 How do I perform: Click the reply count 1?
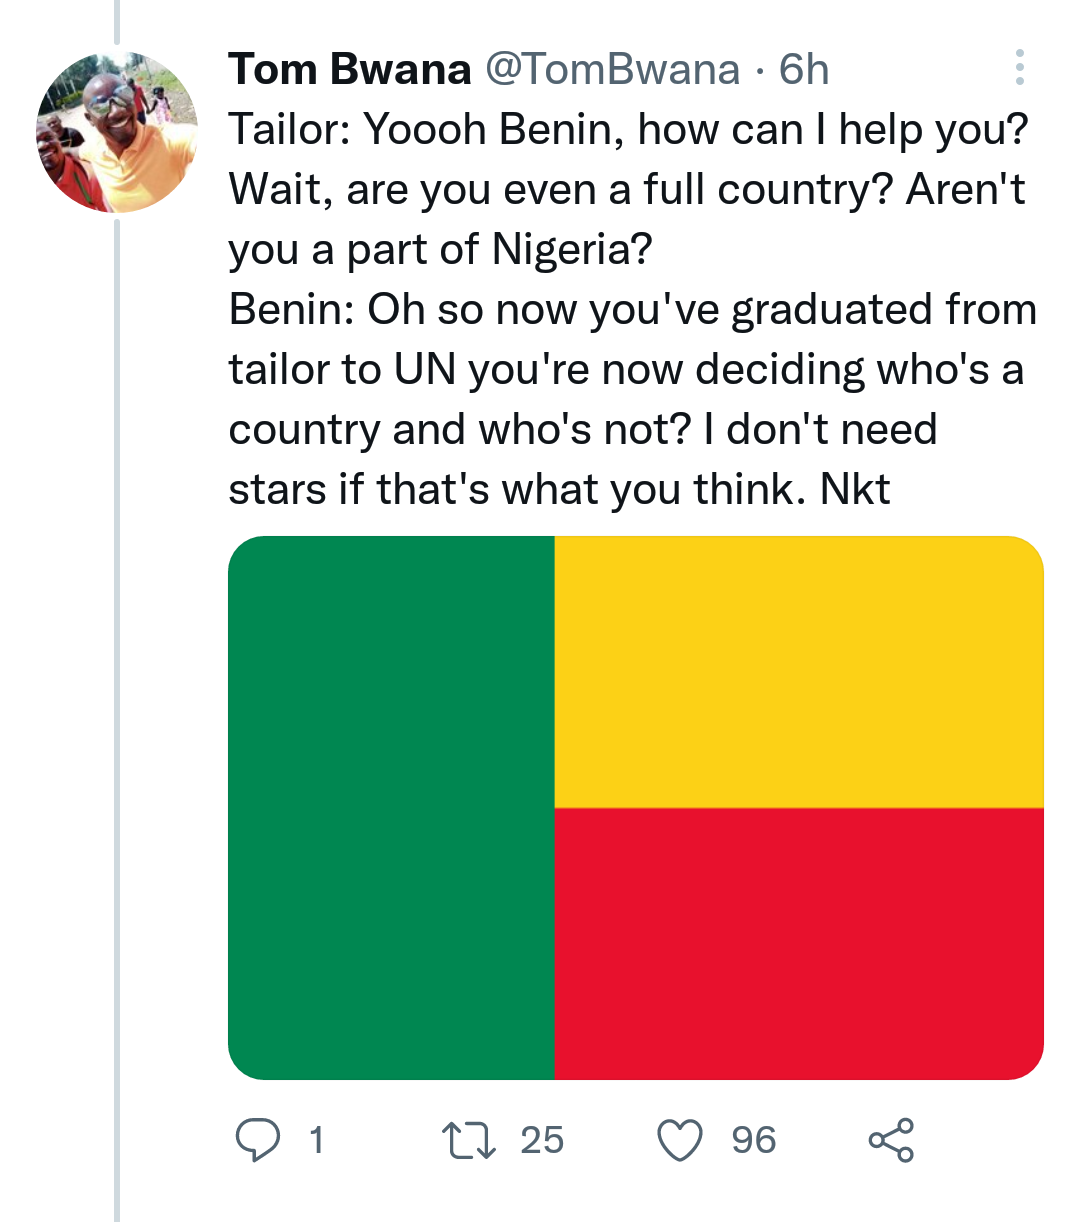point(316,1140)
